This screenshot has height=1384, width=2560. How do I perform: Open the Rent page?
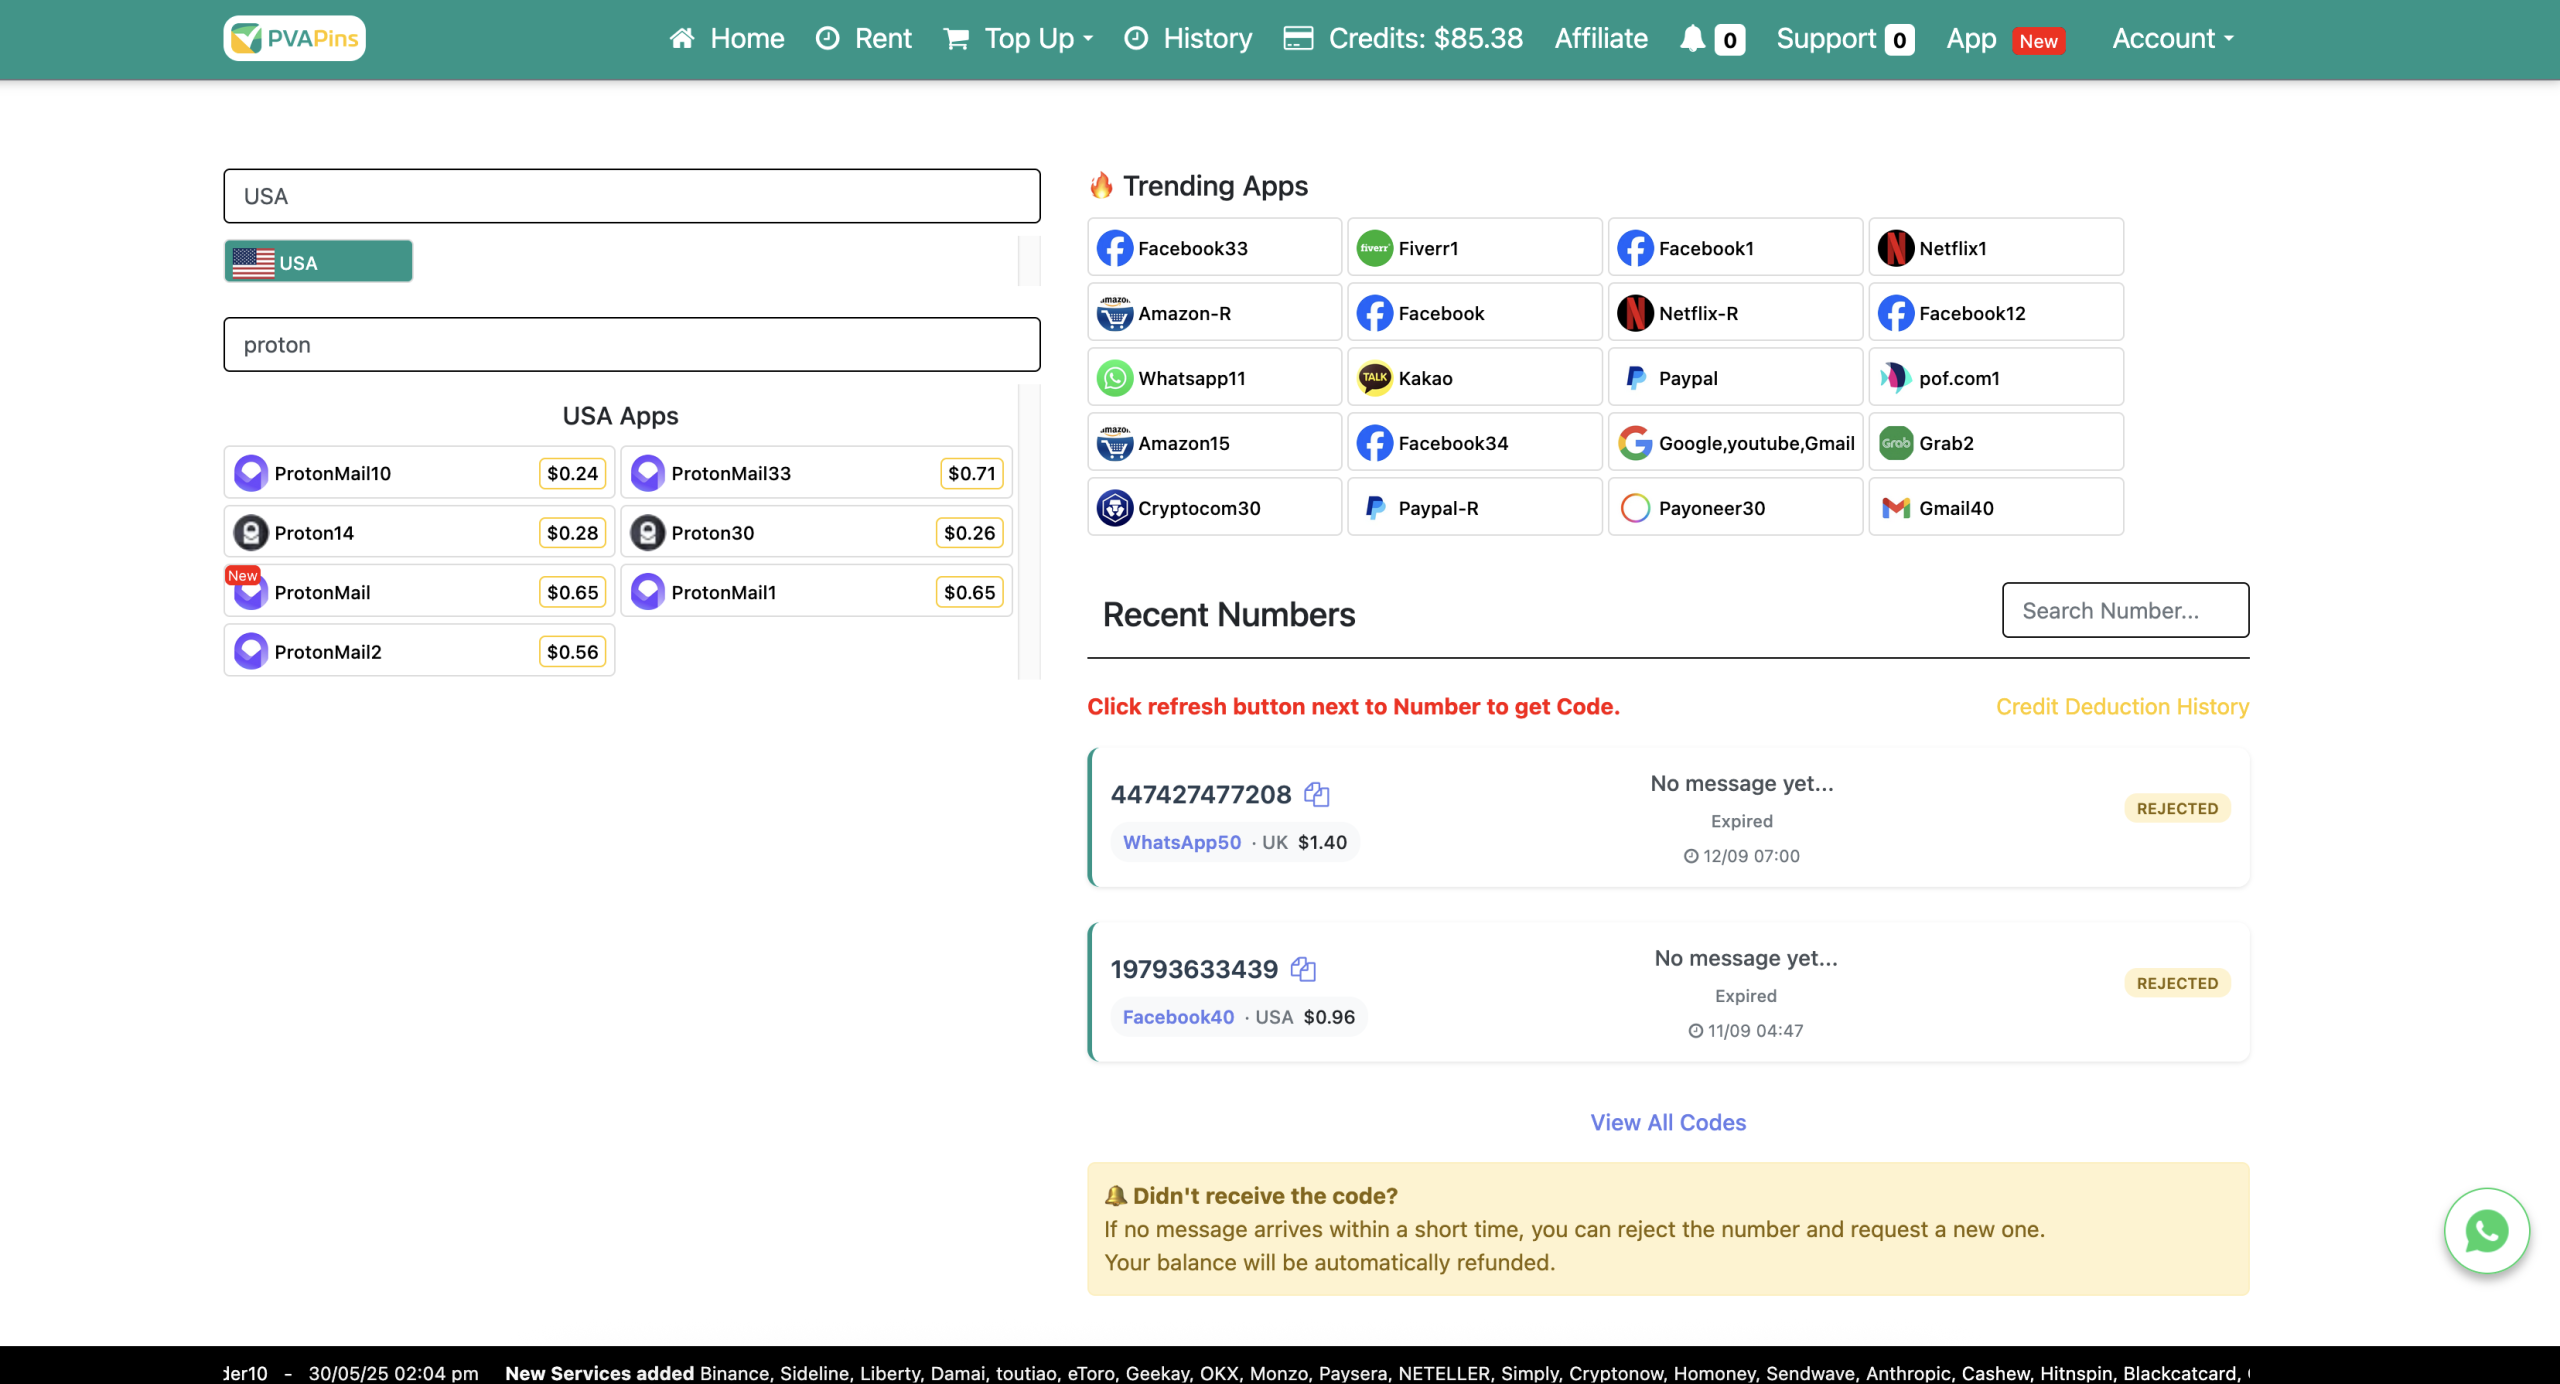(864, 39)
